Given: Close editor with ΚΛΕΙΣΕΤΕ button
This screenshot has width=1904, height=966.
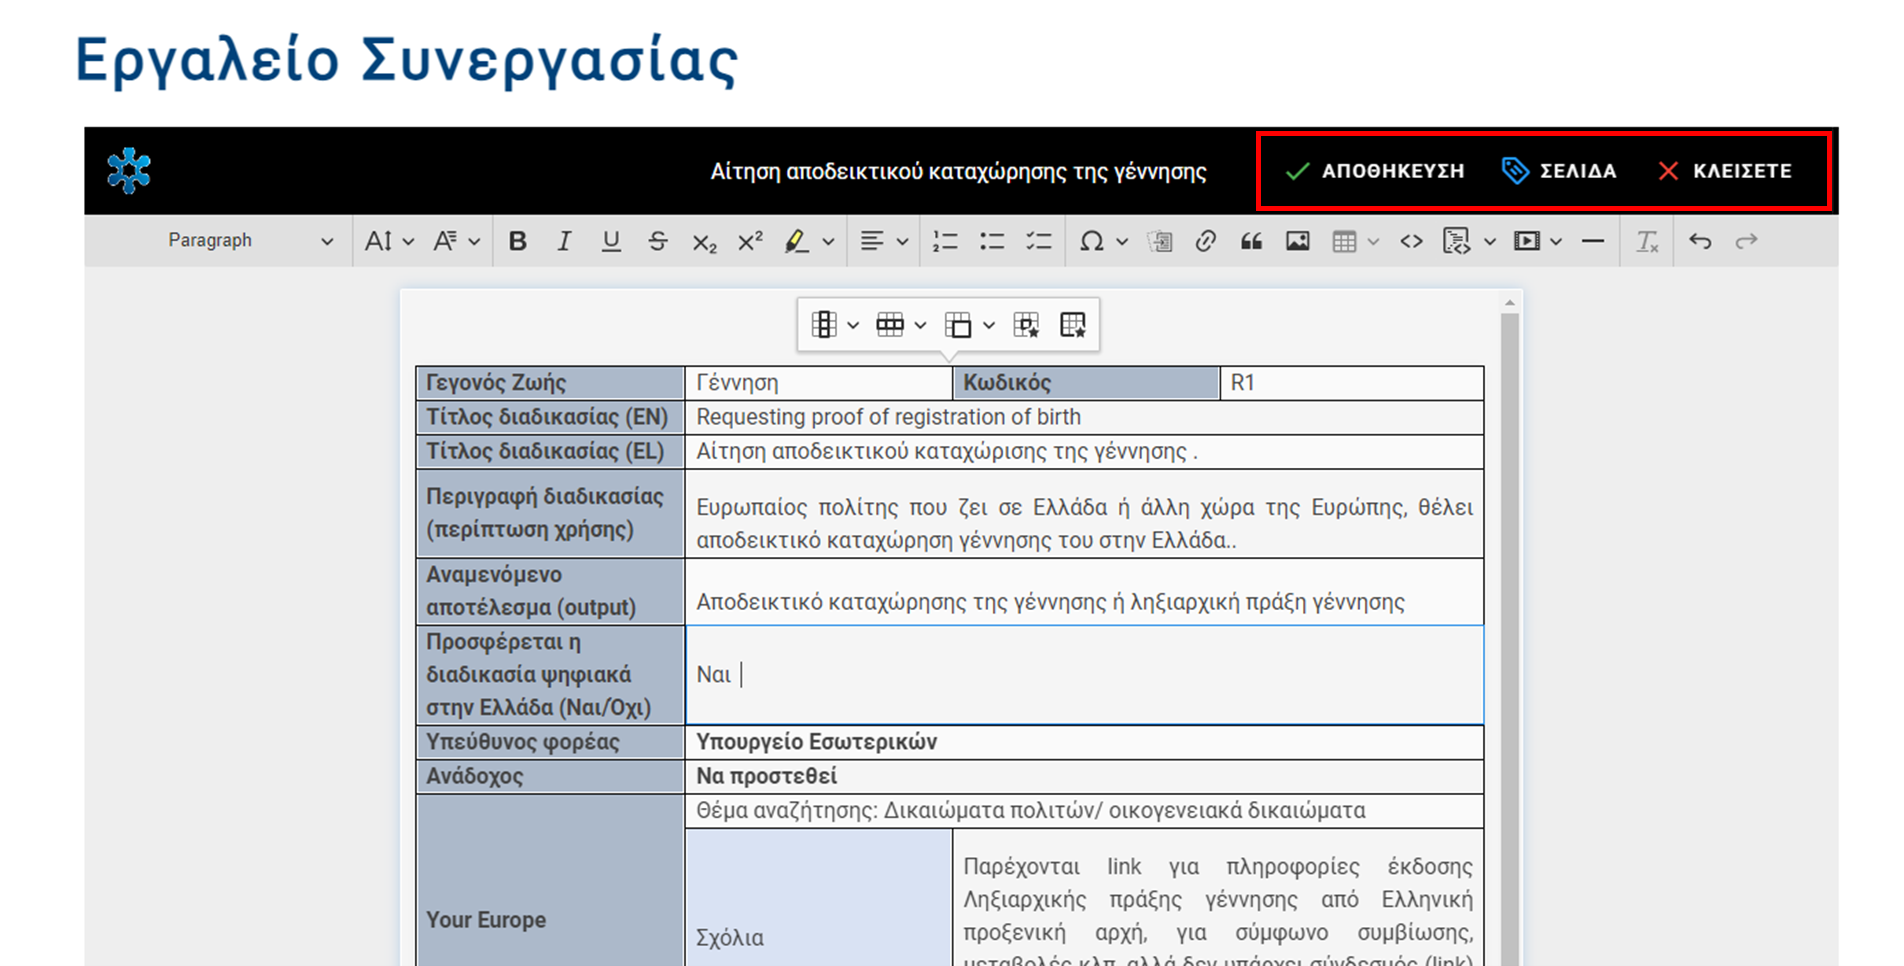Looking at the screenshot, I should [x=1724, y=171].
